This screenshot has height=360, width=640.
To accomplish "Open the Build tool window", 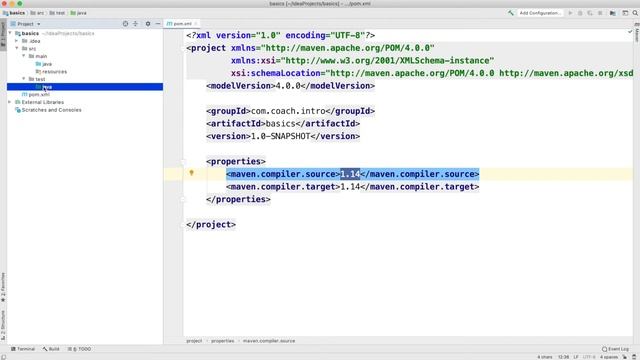I will pos(51,349).
